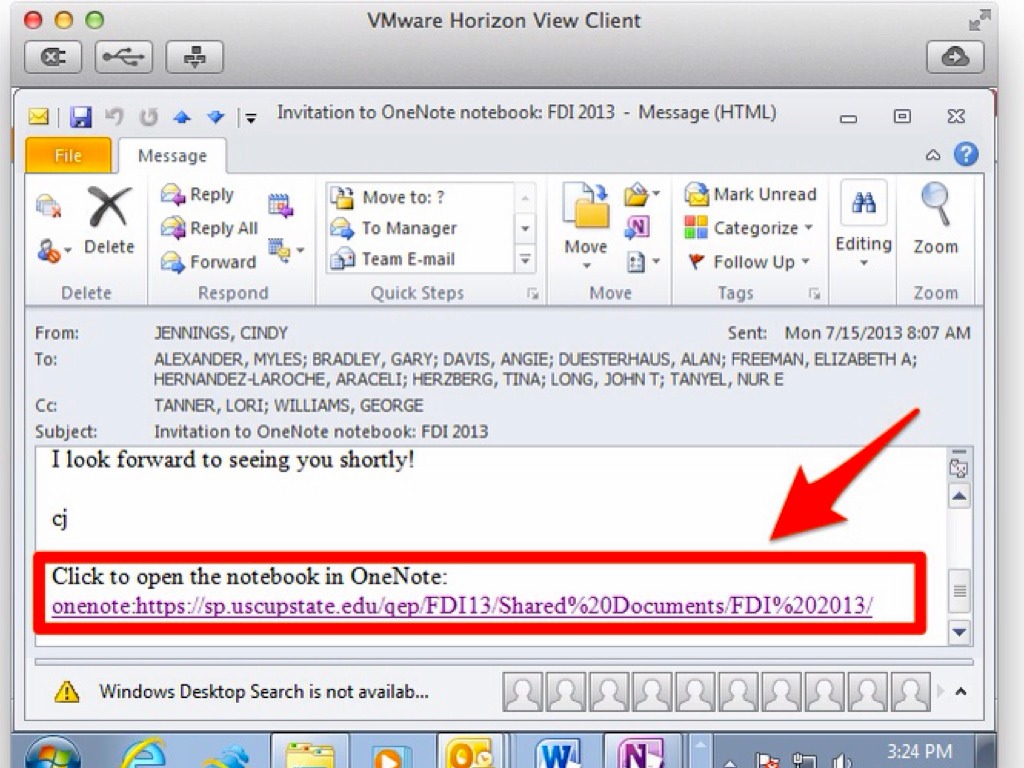Image resolution: width=1024 pixels, height=768 pixels.
Task: Click the Team E-mail quick step
Action: click(x=407, y=259)
